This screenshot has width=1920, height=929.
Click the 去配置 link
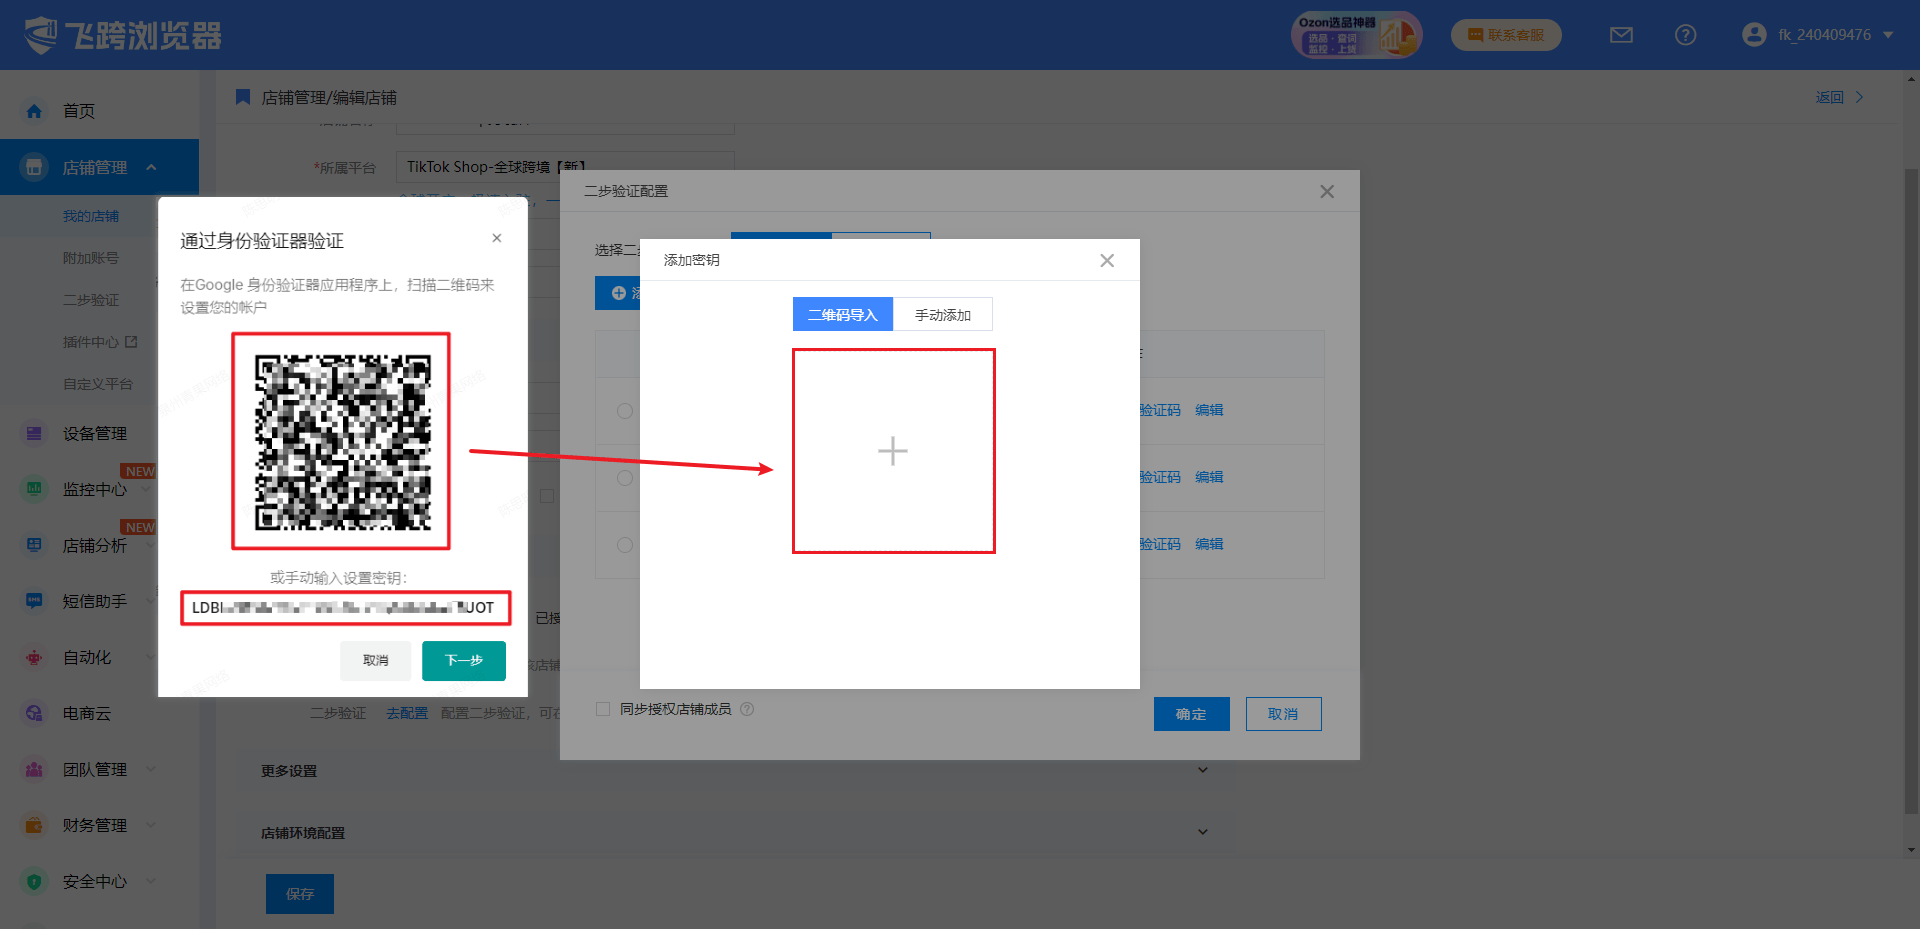point(407,713)
